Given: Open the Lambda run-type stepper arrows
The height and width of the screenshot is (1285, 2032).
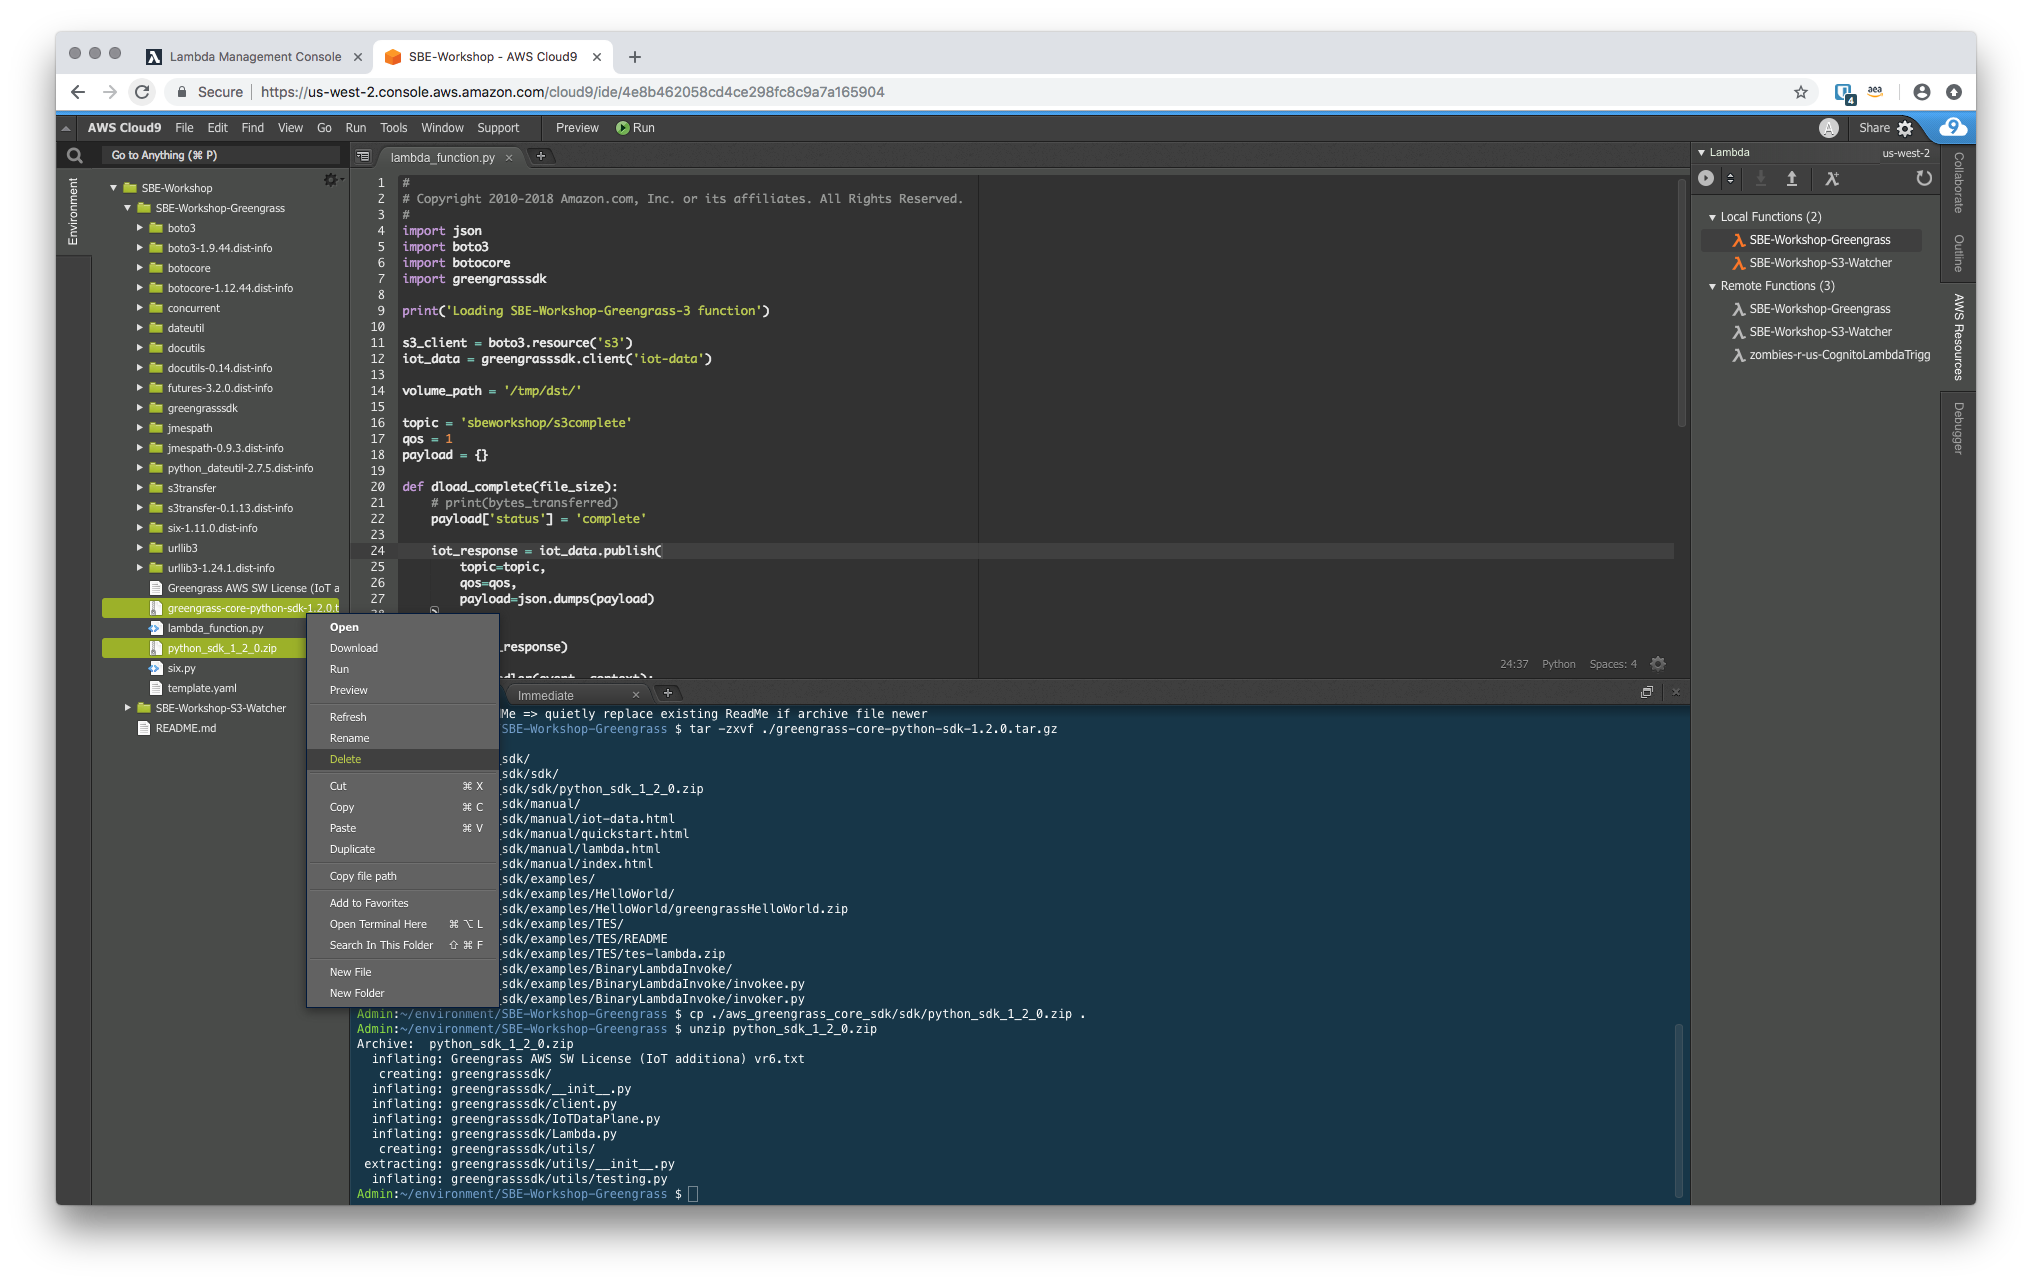Looking at the screenshot, I should tap(1730, 178).
